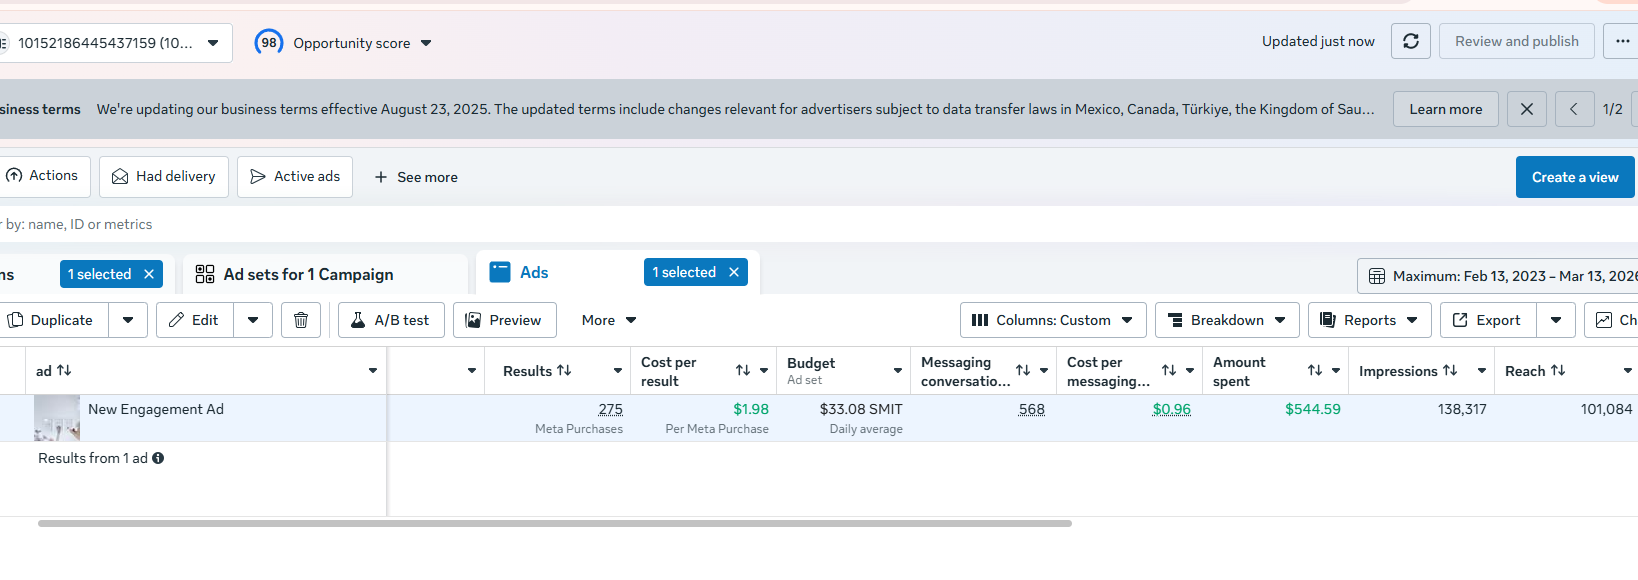Sort the Impressions column
Screen dimensions: 1638x580
pos(1450,371)
